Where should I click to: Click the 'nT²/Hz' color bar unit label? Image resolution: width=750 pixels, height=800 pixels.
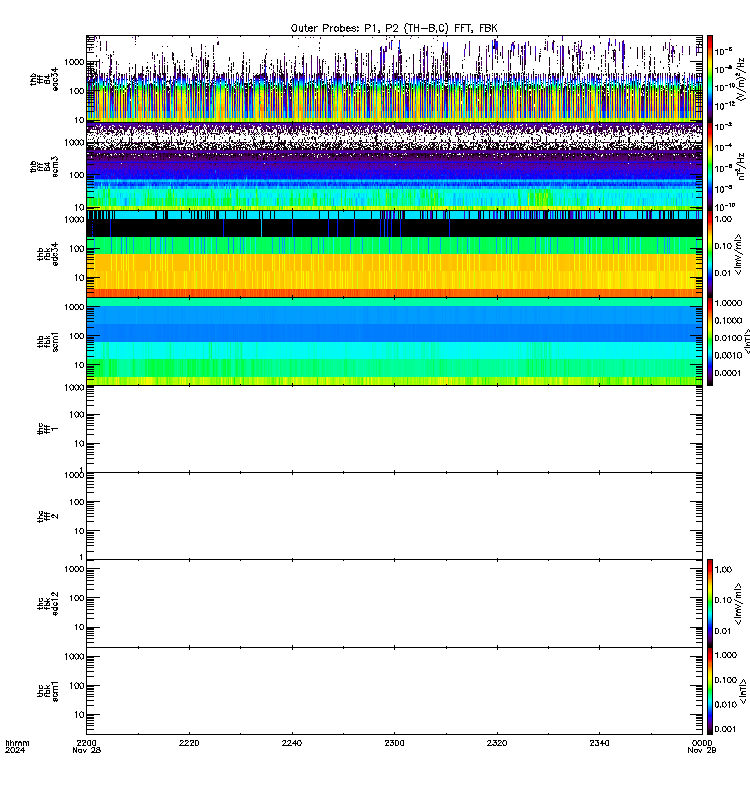(742, 166)
